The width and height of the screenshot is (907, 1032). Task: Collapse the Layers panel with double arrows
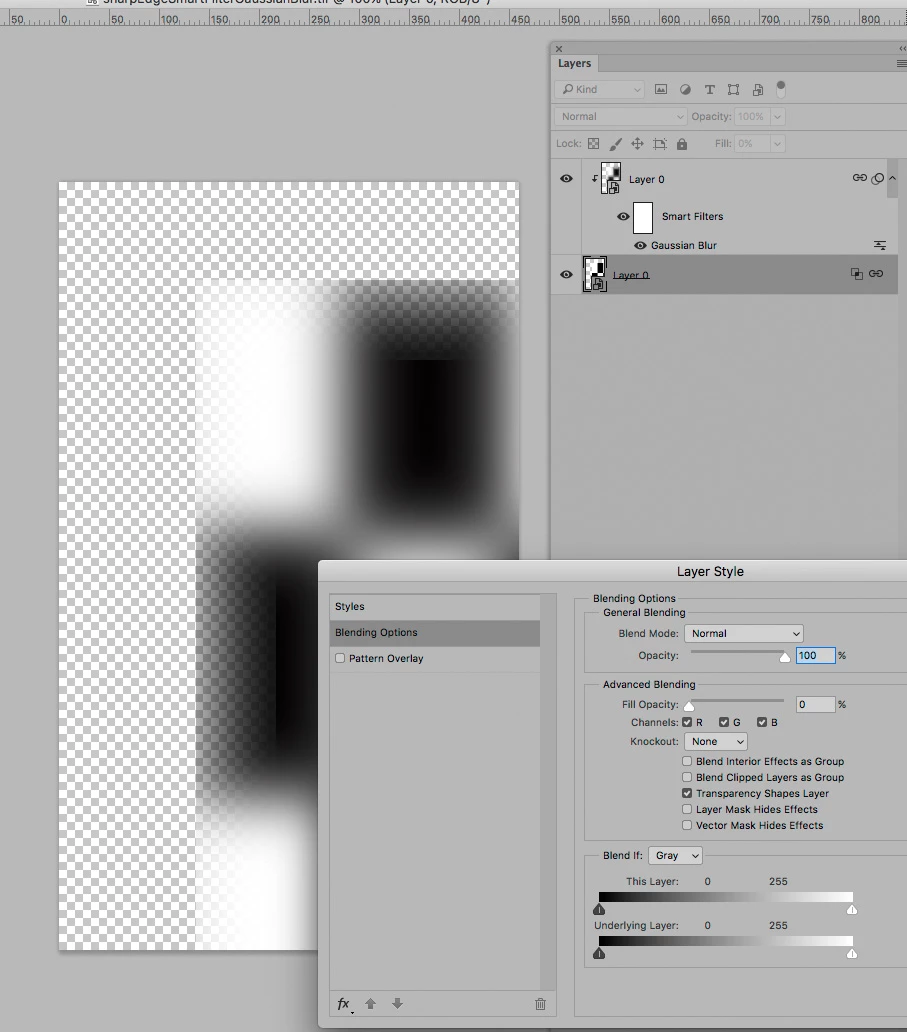pos(902,49)
